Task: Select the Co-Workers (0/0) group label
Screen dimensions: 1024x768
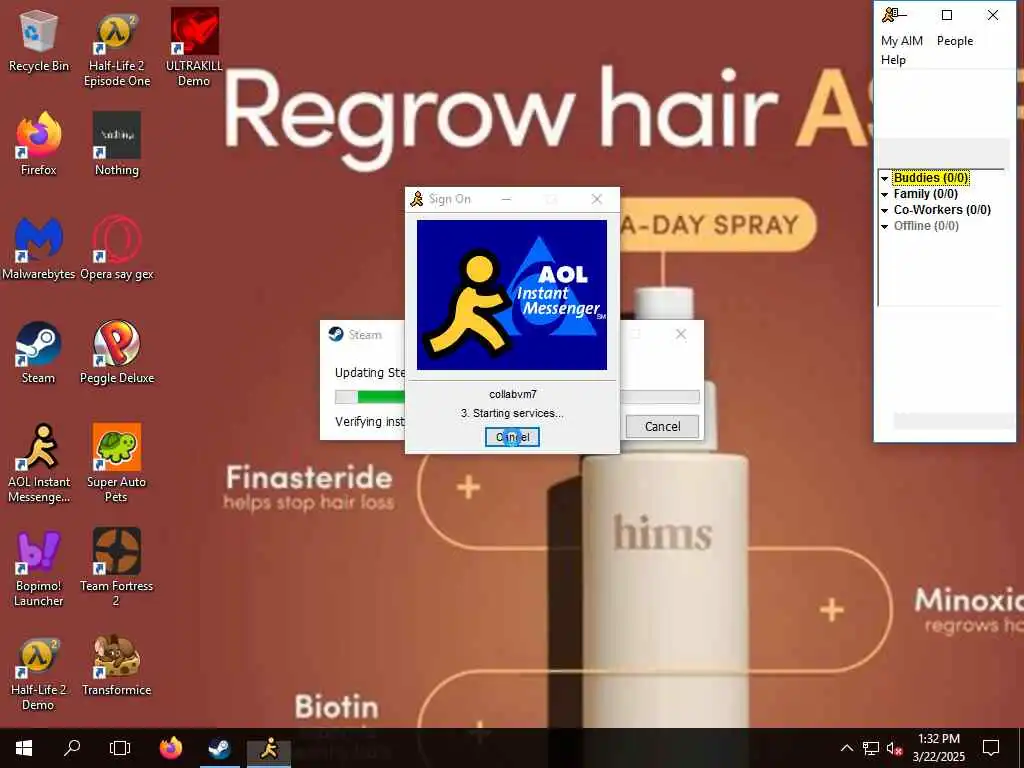Action: click(942, 210)
